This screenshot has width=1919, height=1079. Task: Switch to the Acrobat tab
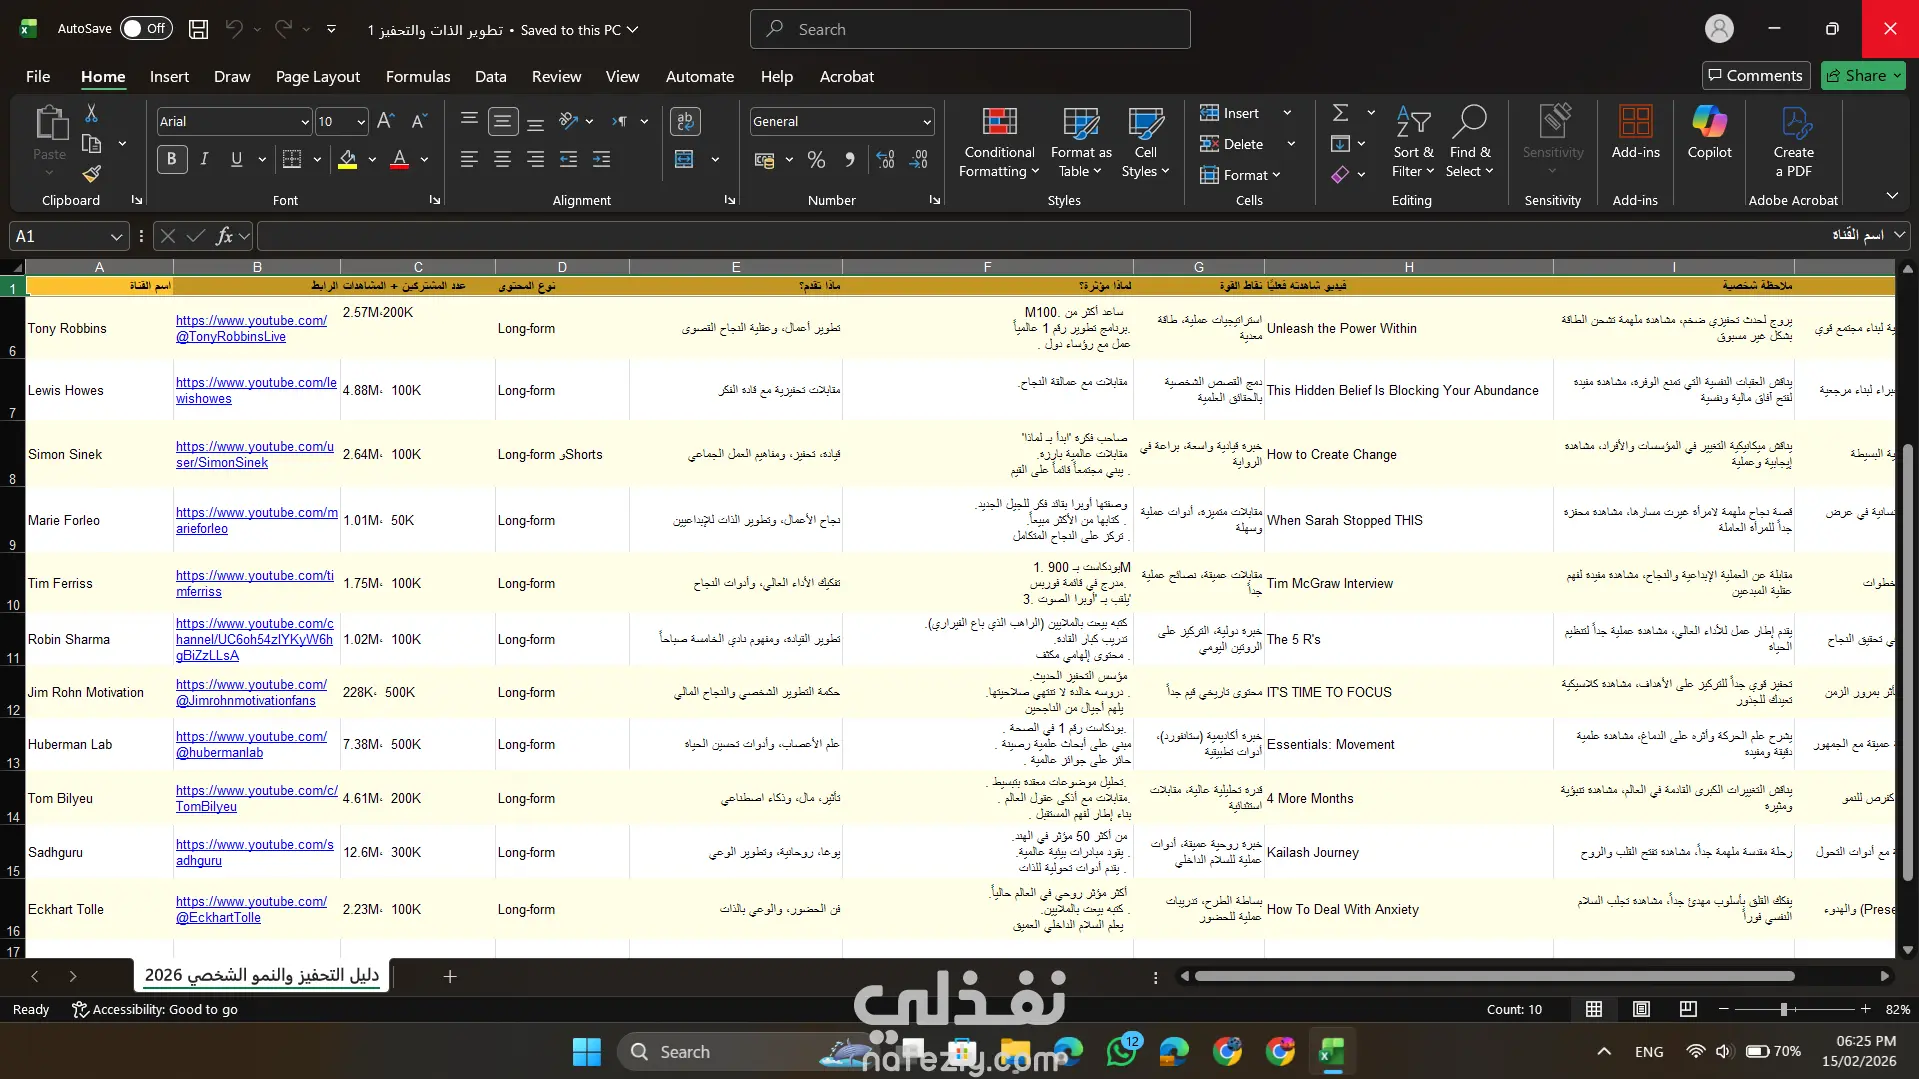pyautogui.click(x=846, y=76)
